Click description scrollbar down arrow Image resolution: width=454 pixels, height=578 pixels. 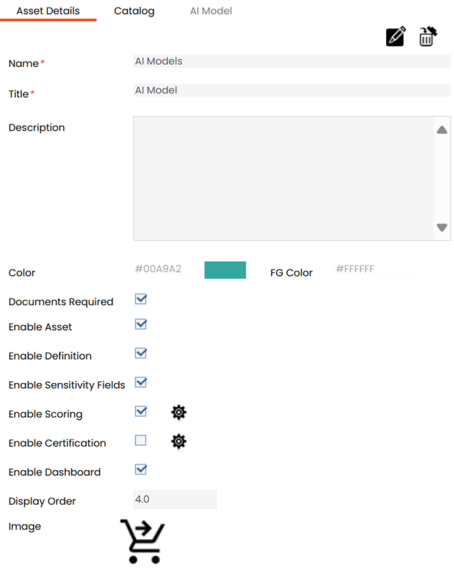tap(442, 227)
